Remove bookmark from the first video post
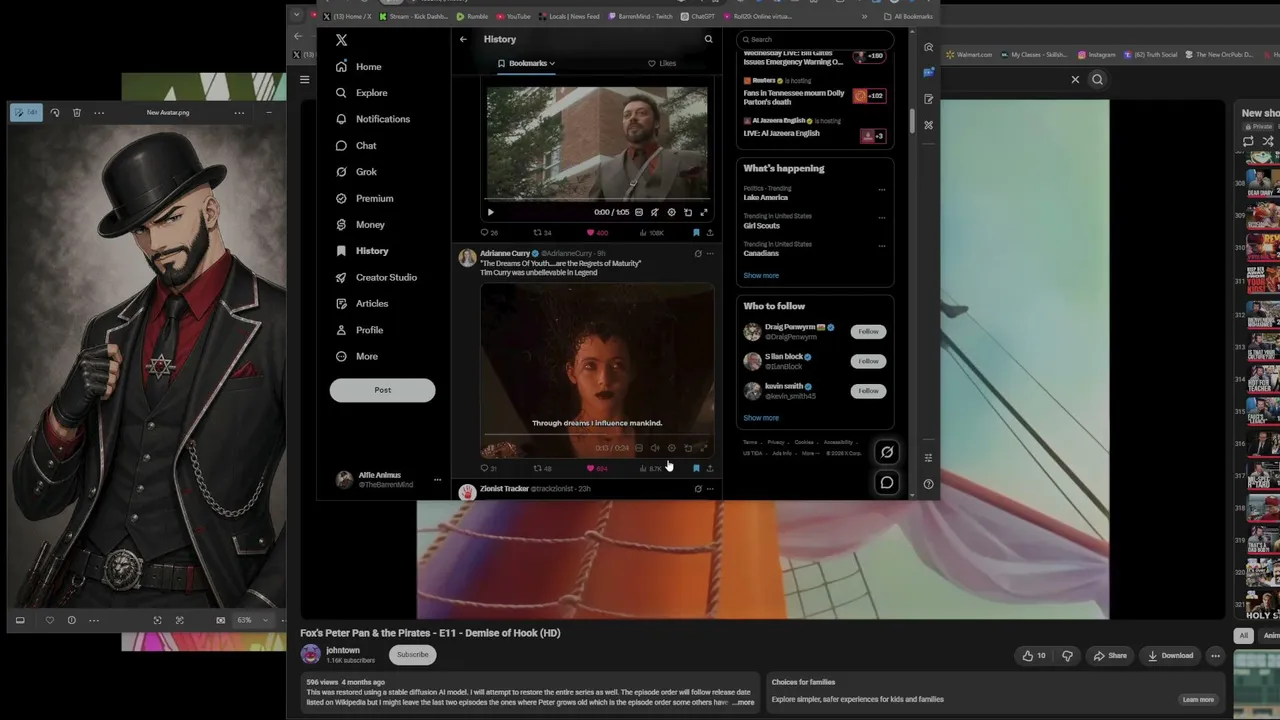This screenshot has width=1280, height=720. 696,233
